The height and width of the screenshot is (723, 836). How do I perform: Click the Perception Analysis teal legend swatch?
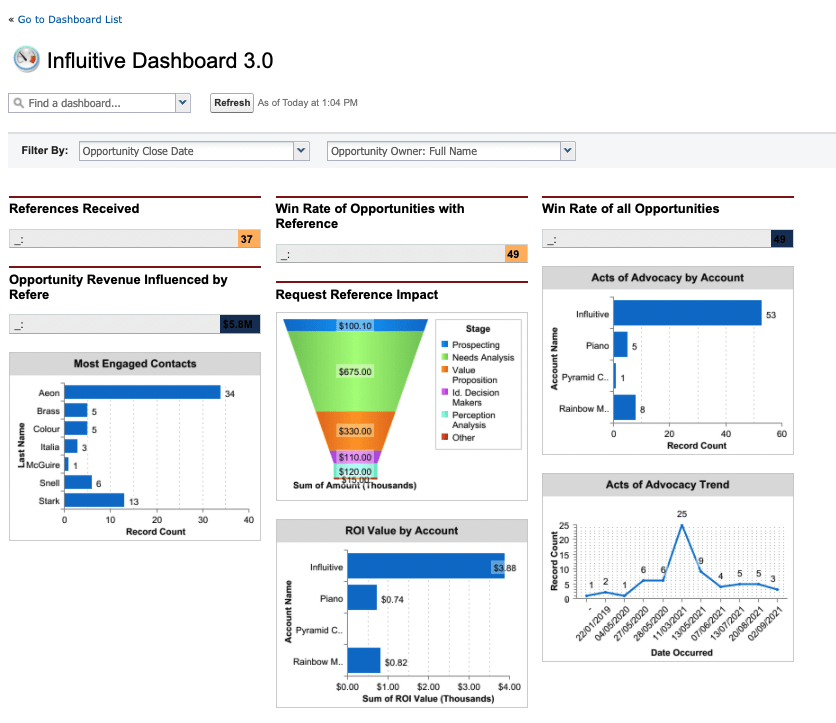(445, 414)
